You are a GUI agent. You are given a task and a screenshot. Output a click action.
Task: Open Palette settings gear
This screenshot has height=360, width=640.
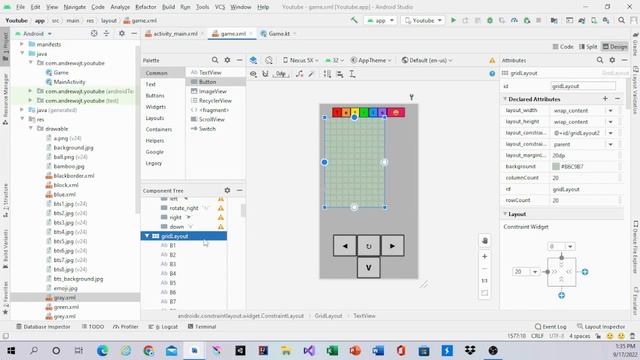coord(227,60)
